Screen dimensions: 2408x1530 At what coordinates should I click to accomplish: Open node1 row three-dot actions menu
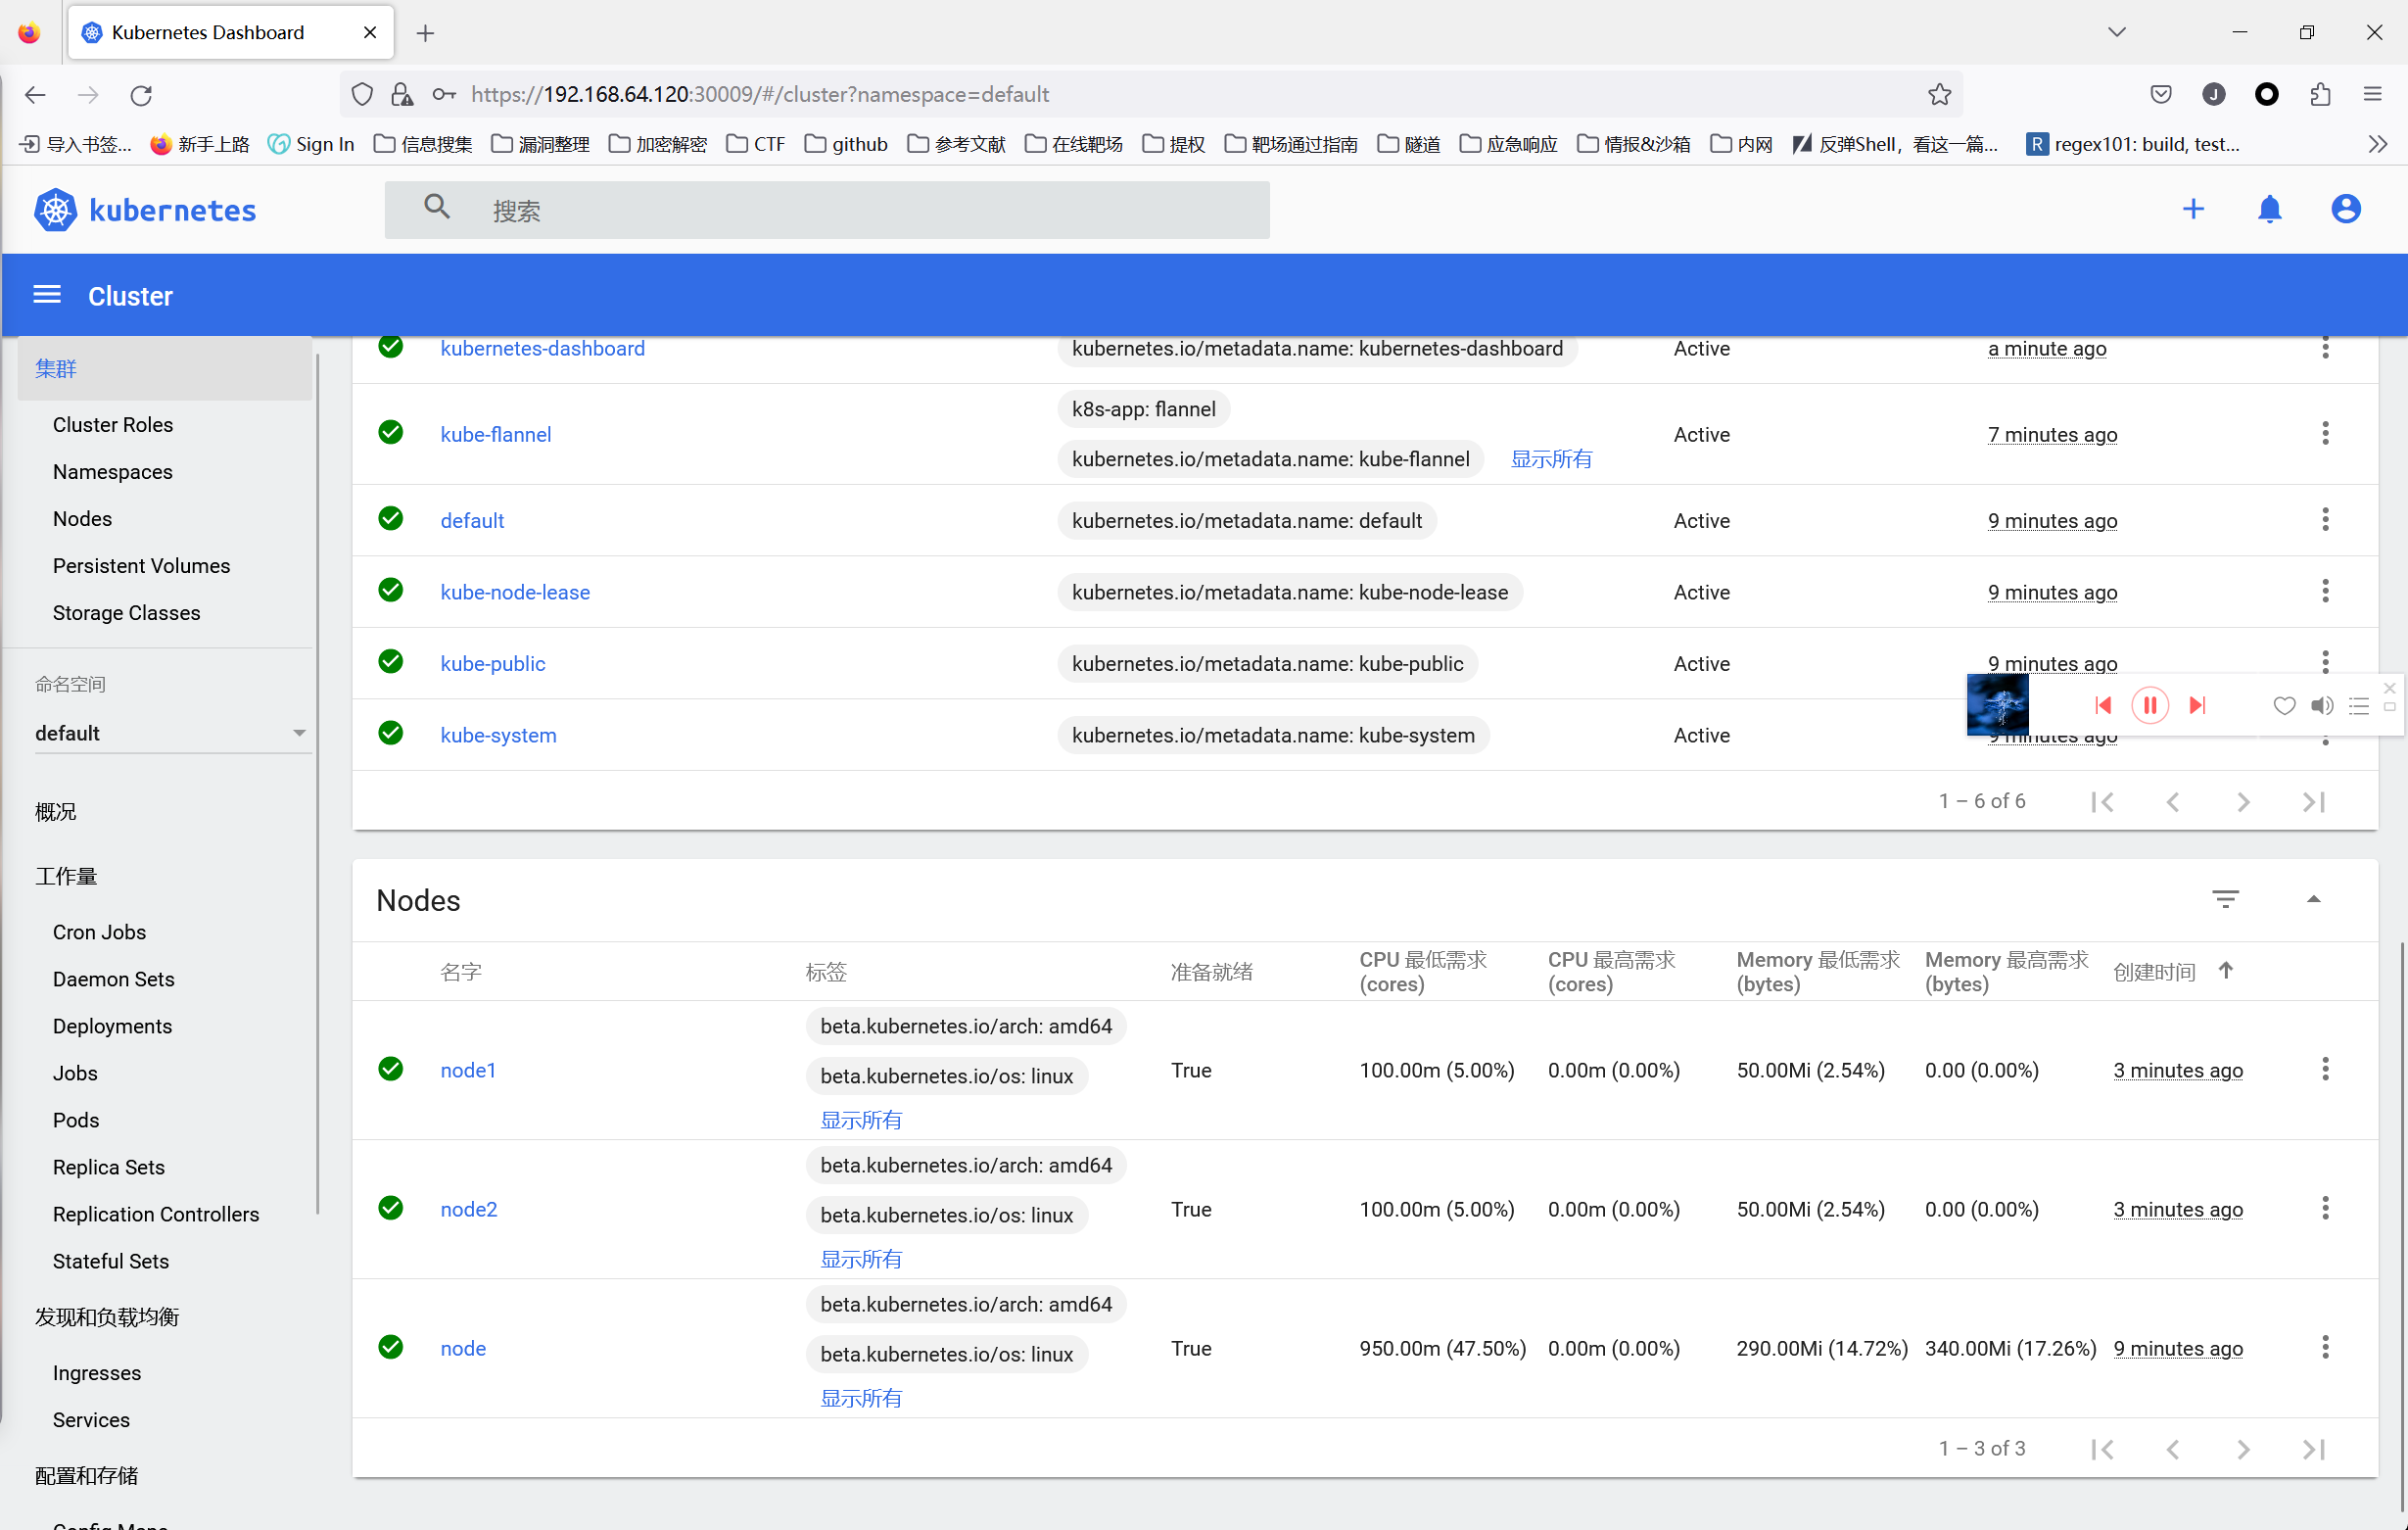tap(2324, 1069)
